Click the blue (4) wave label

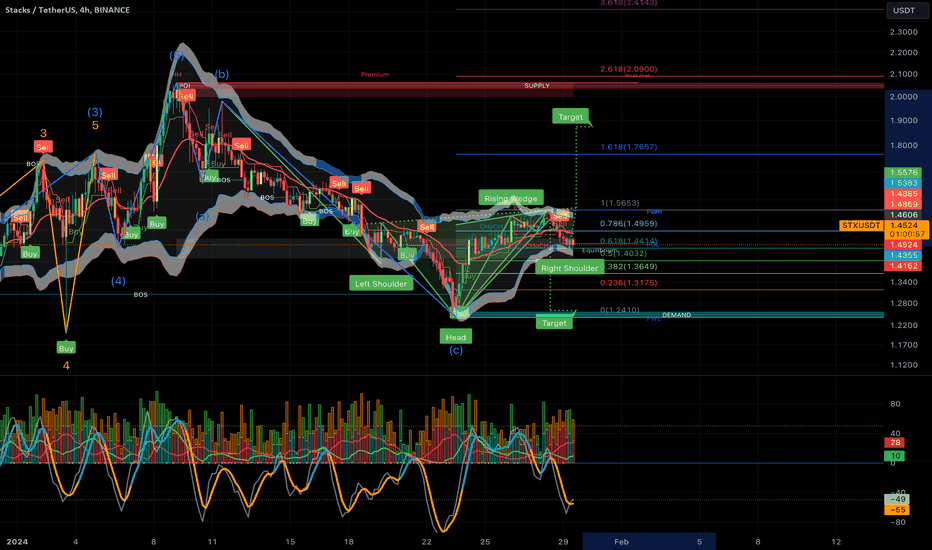pos(118,281)
